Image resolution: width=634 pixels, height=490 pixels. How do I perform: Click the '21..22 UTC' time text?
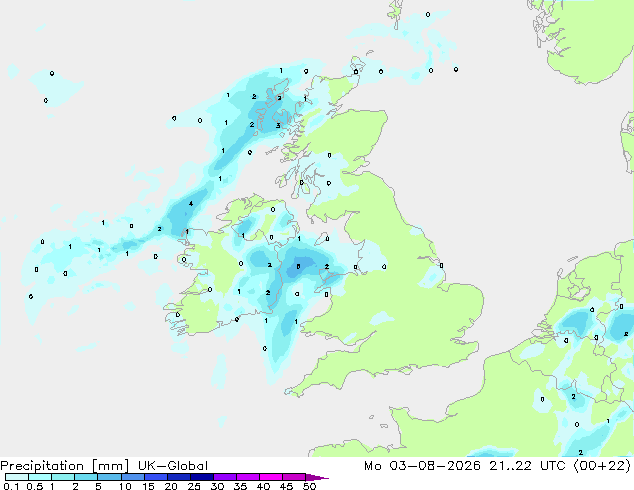click(527, 466)
